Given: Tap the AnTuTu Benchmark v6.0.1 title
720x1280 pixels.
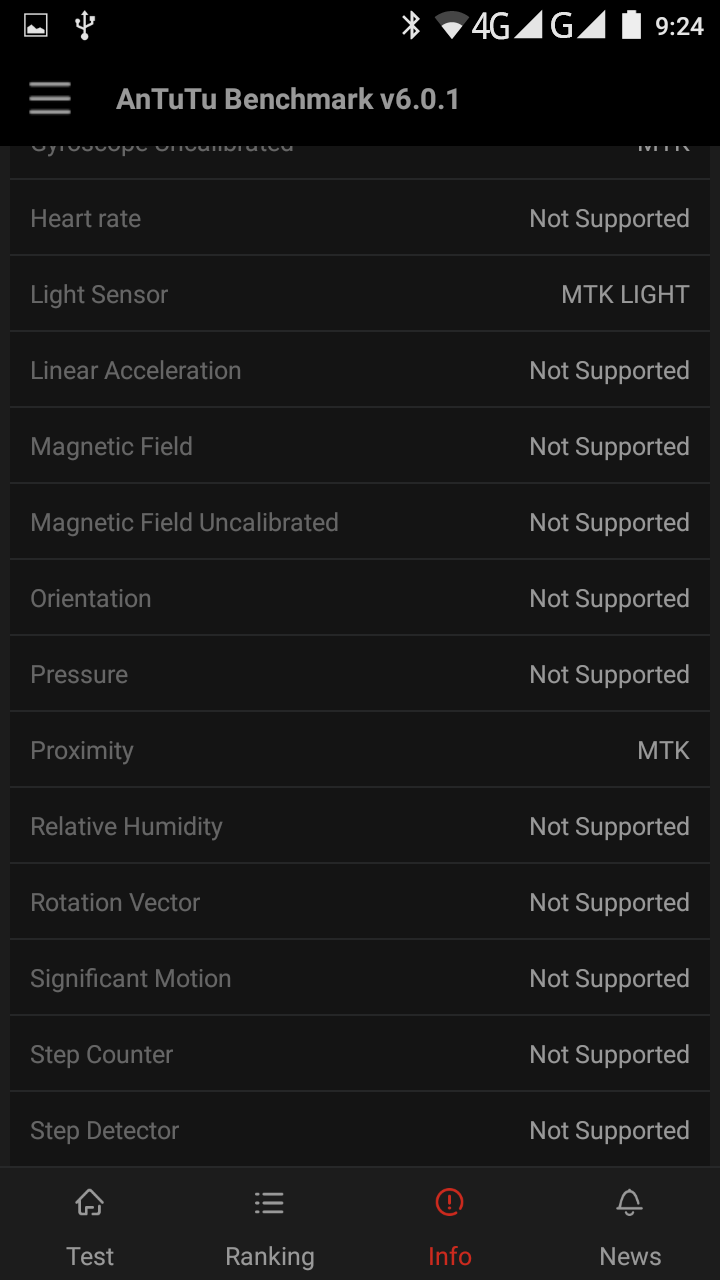Looking at the screenshot, I should pos(288,100).
